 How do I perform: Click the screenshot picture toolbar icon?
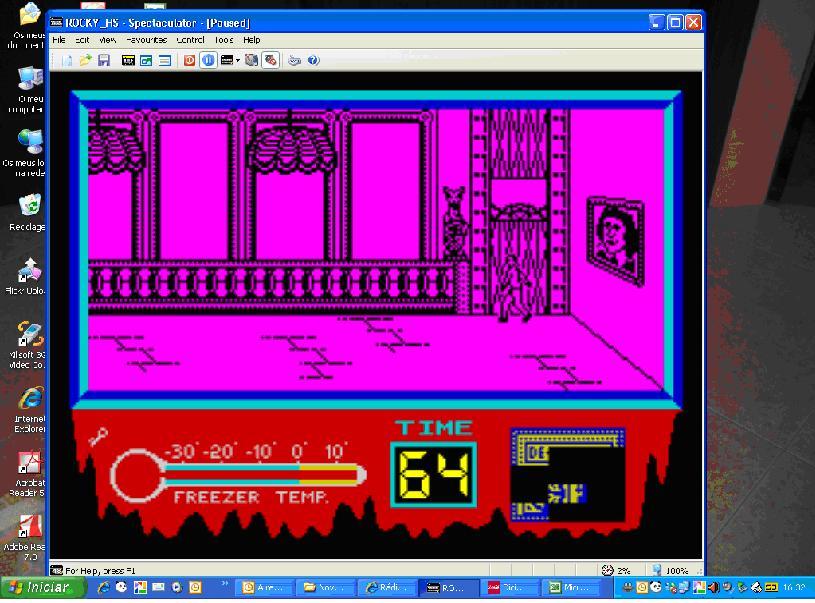point(146,60)
